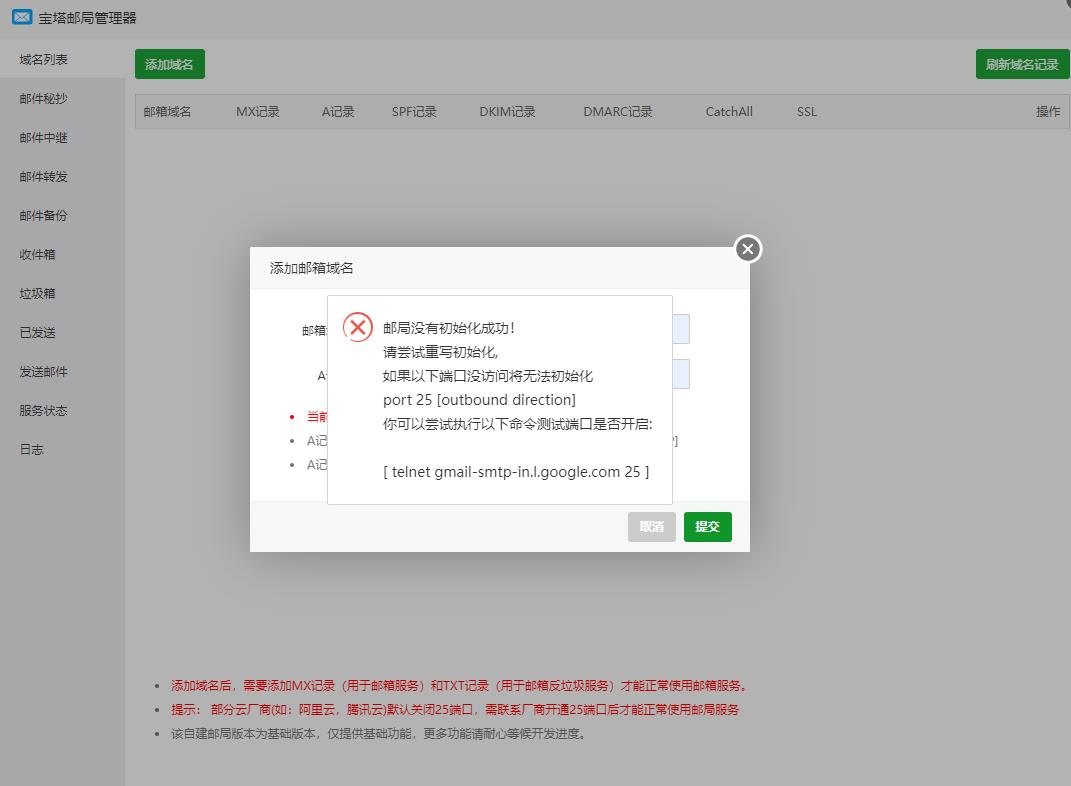Viewport: 1071px width, 786px height.
Task: Click the 刷新域名记录 button
Action: [1022, 64]
